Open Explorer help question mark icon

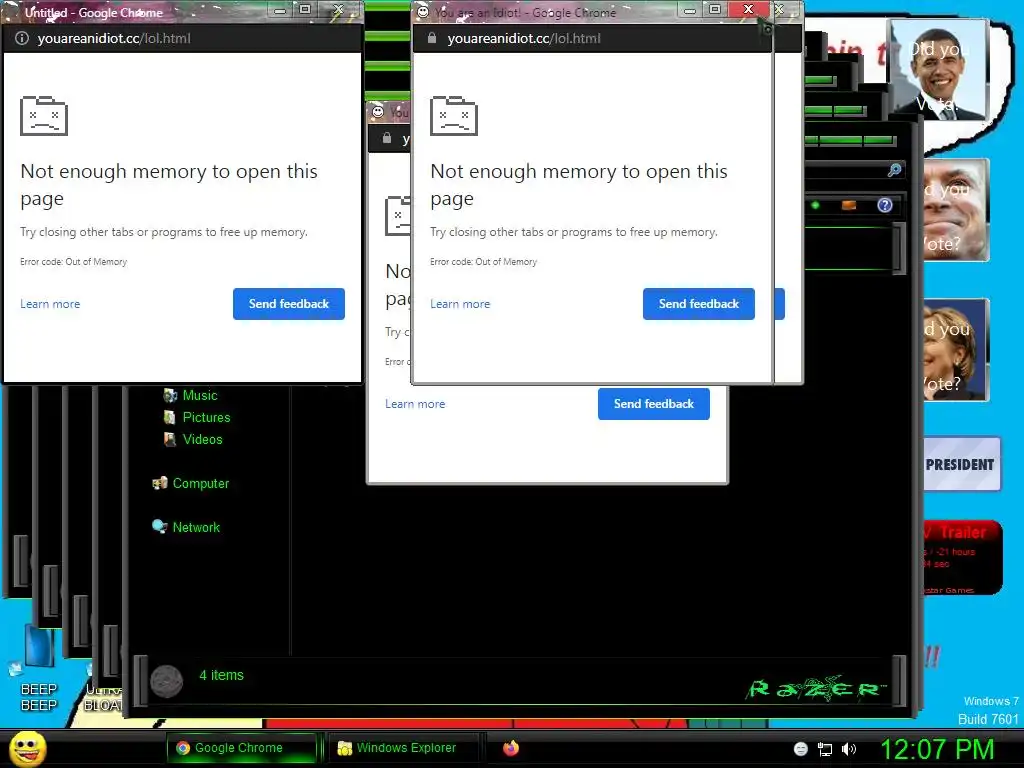[885, 205]
